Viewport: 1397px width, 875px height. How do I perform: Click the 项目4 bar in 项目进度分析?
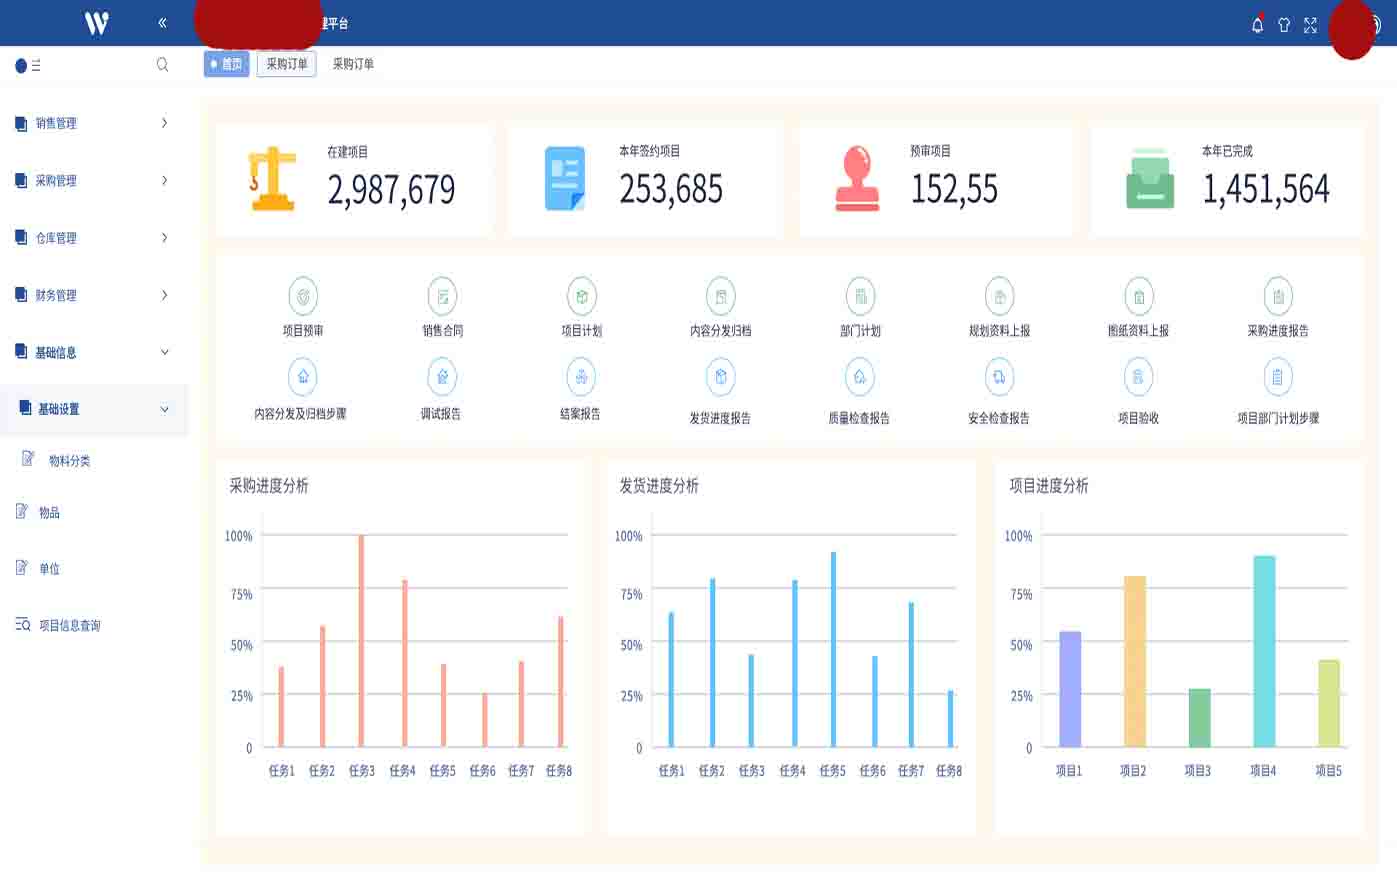pos(1263,651)
